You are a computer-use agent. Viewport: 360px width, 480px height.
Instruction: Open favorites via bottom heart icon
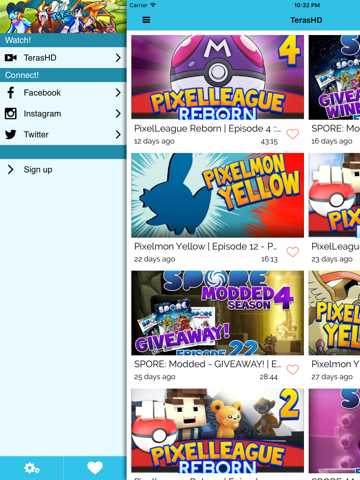(x=95, y=468)
